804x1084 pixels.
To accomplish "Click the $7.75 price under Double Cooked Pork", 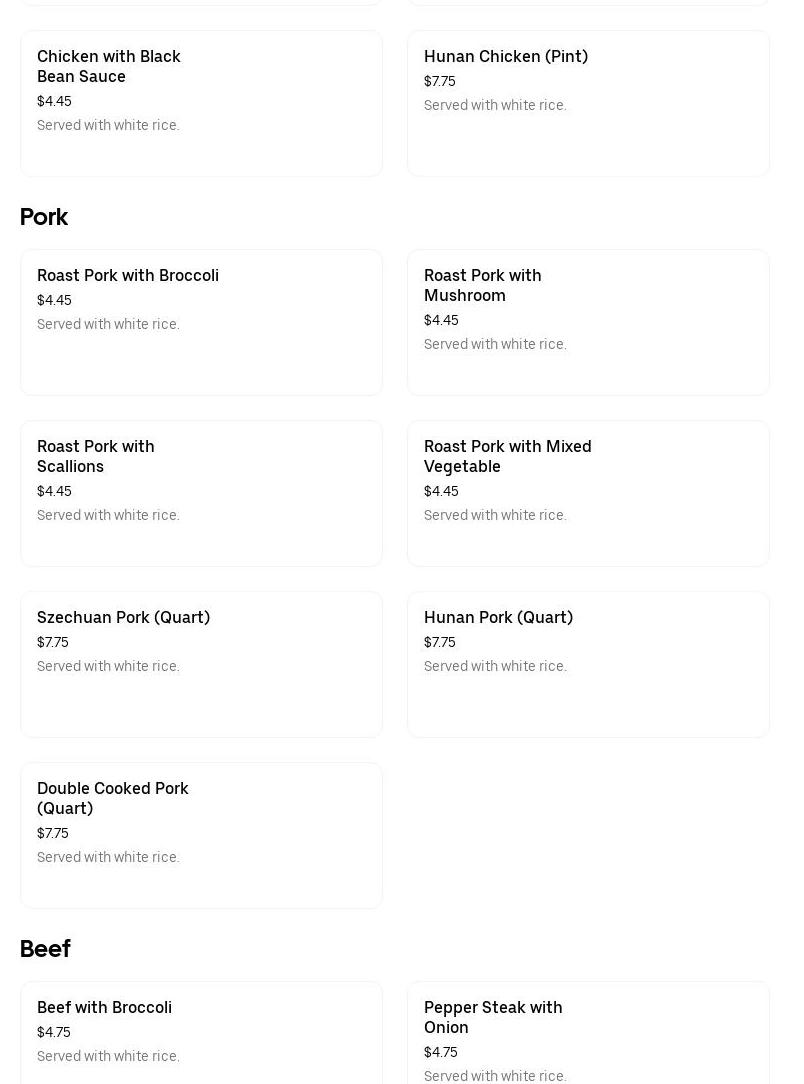I will (x=53, y=834).
